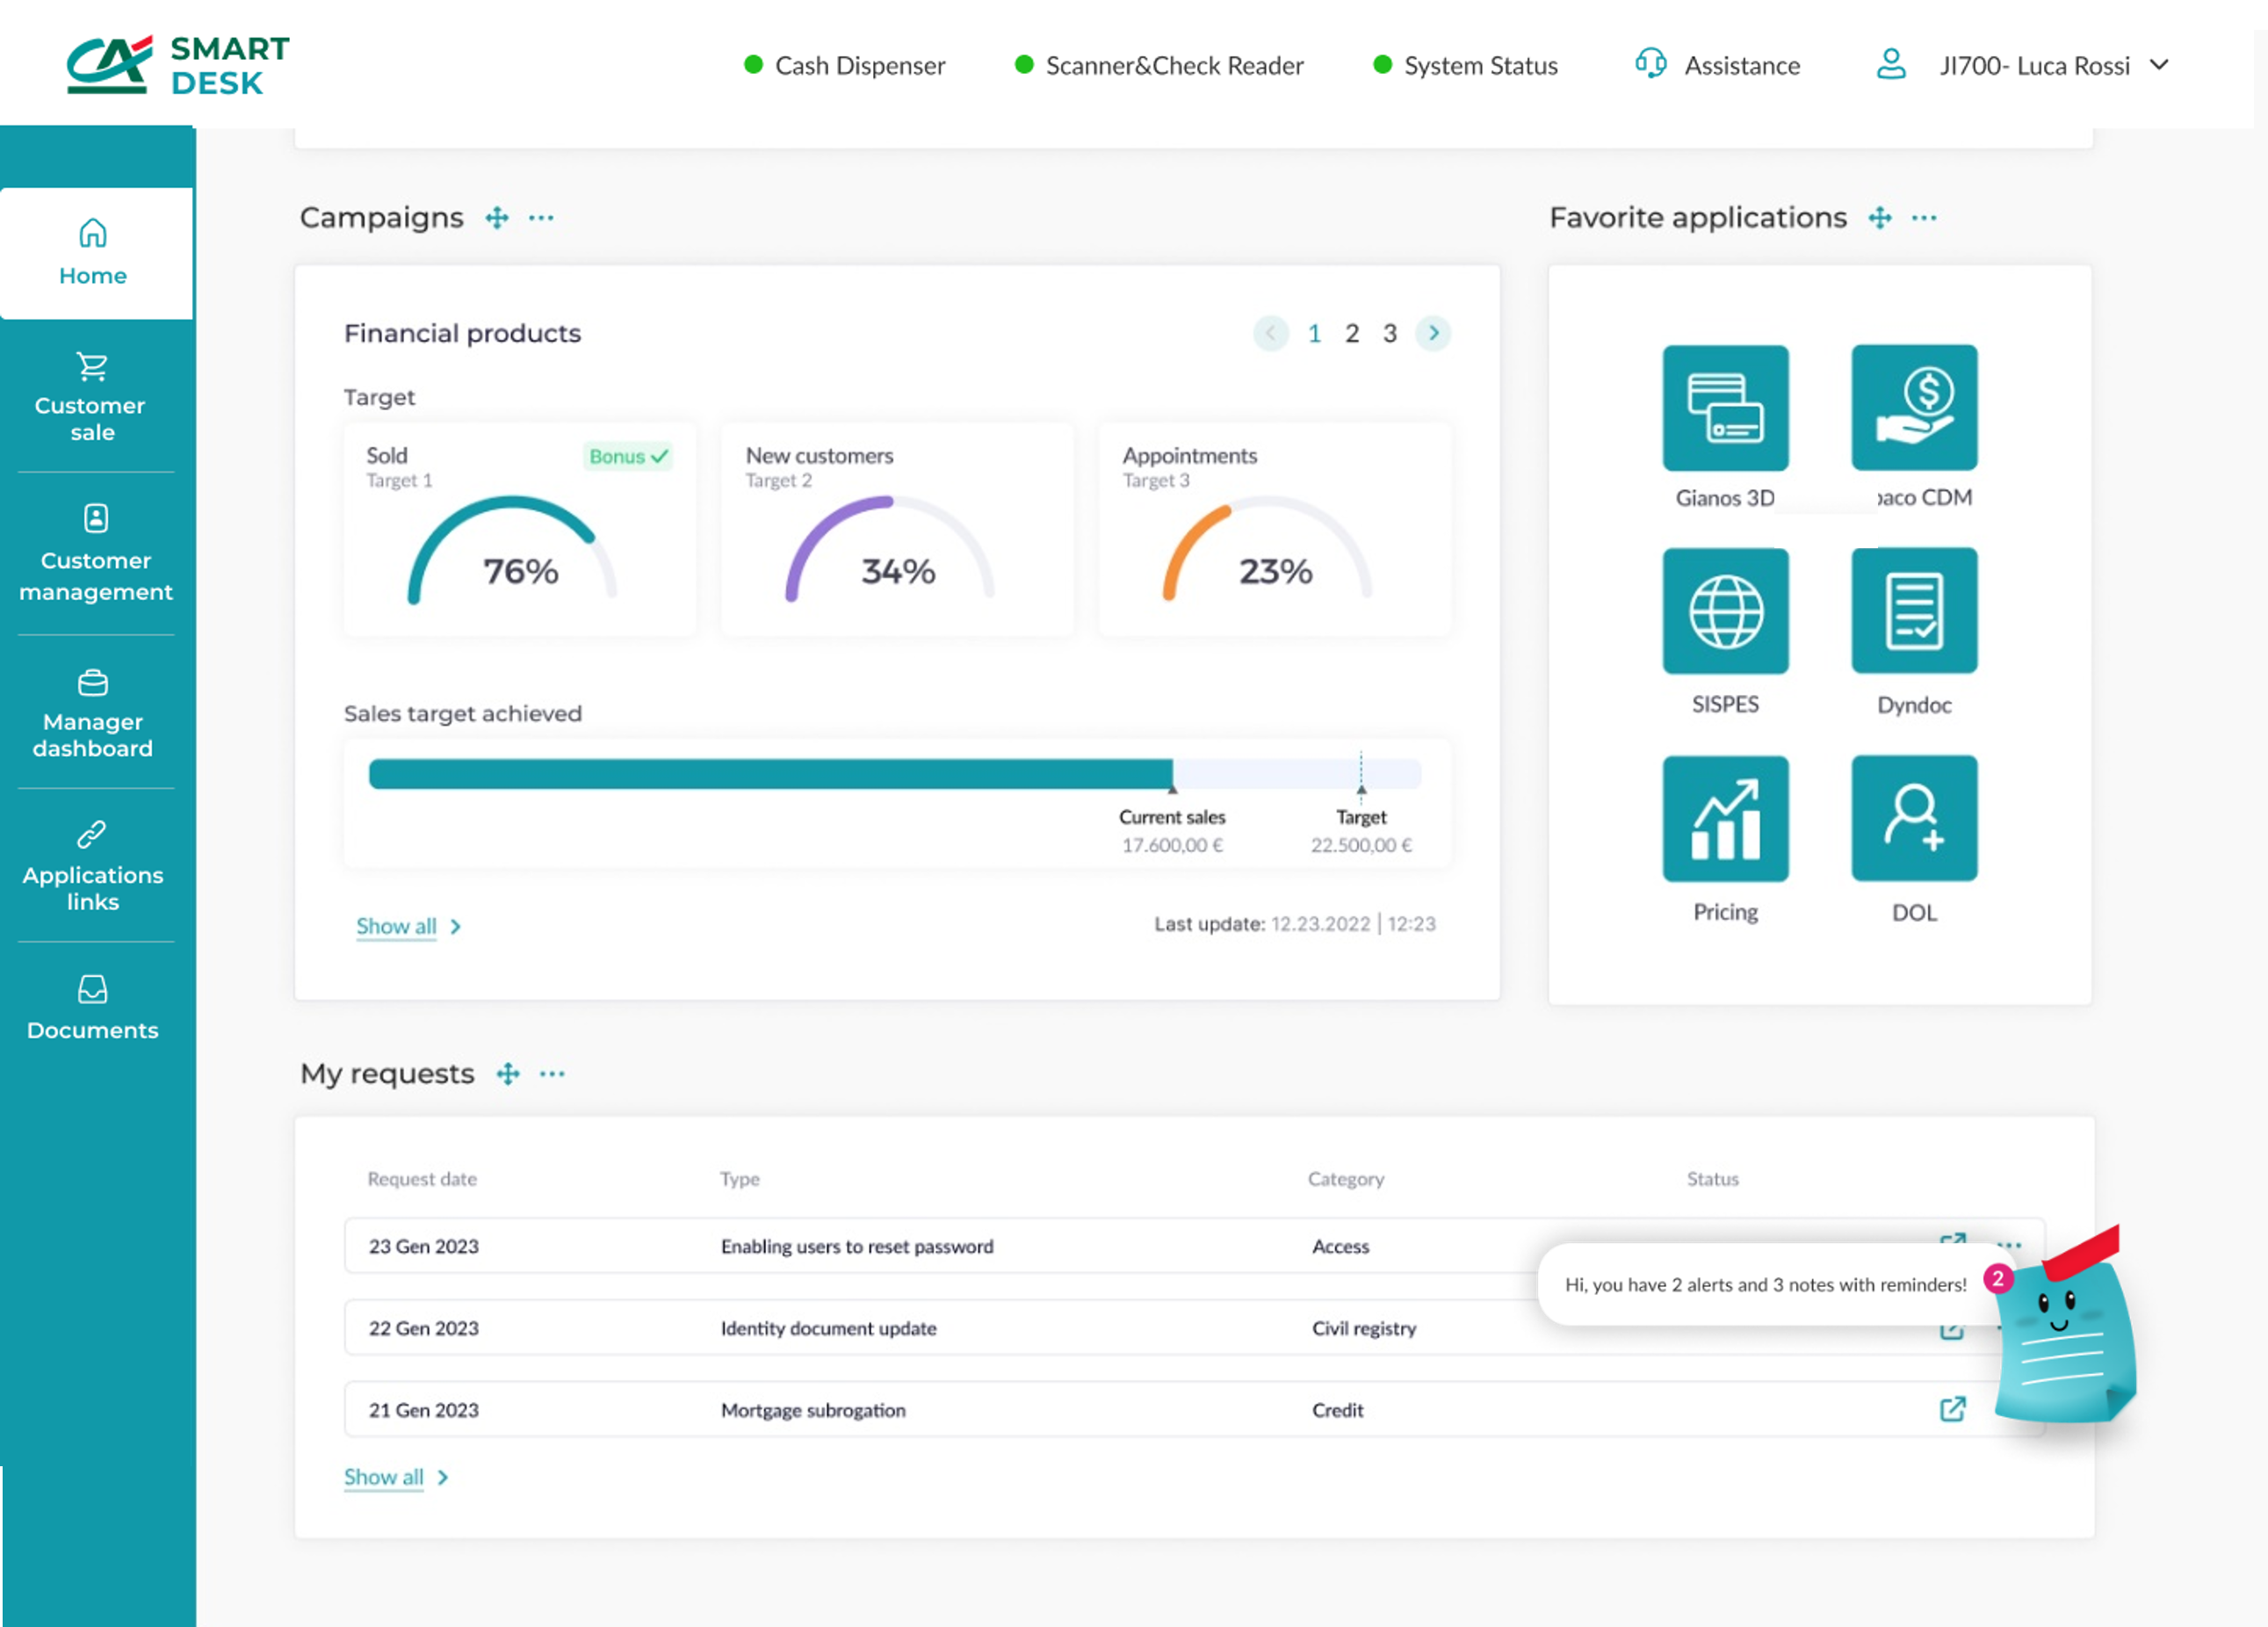The height and width of the screenshot is (1627, 2268).
Task: Click the alerts and reminders speech bubble
Action: (1765, 1285)
